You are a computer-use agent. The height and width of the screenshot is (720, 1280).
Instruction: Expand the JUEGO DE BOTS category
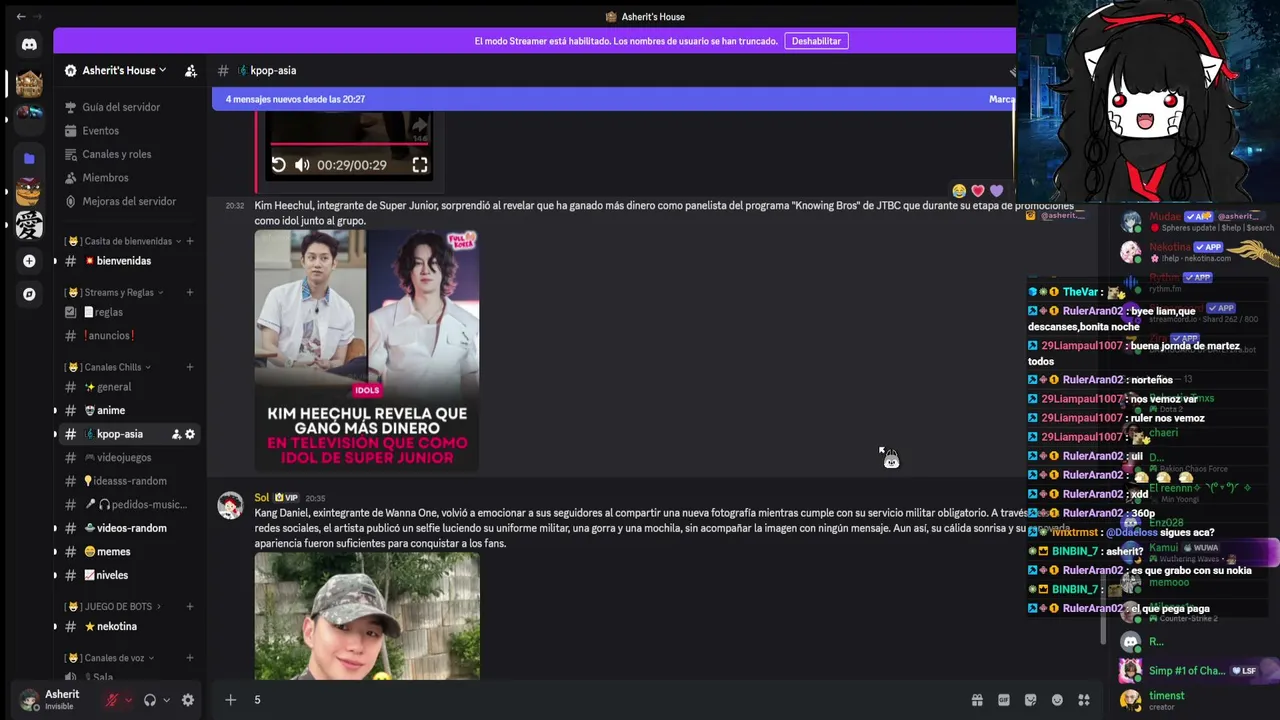click(x=113, y=607)
